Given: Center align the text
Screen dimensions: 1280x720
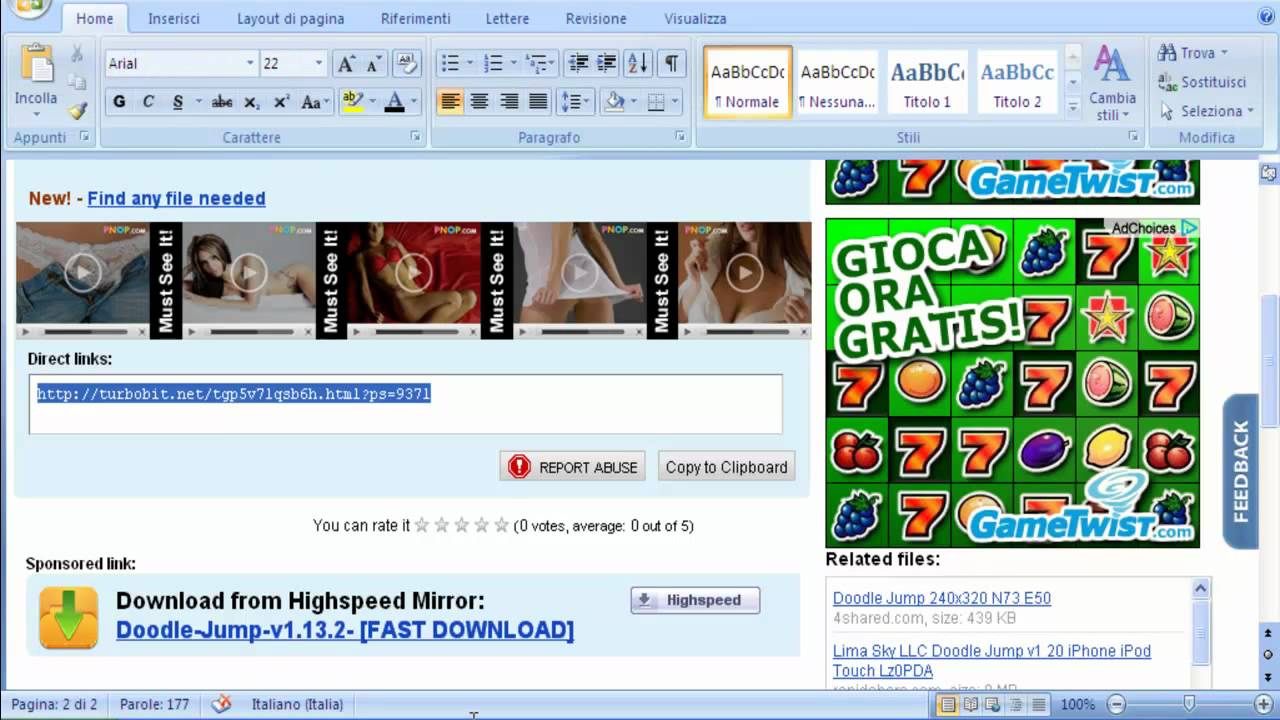Looking at the screenshot, I should (x=479, y=102).
